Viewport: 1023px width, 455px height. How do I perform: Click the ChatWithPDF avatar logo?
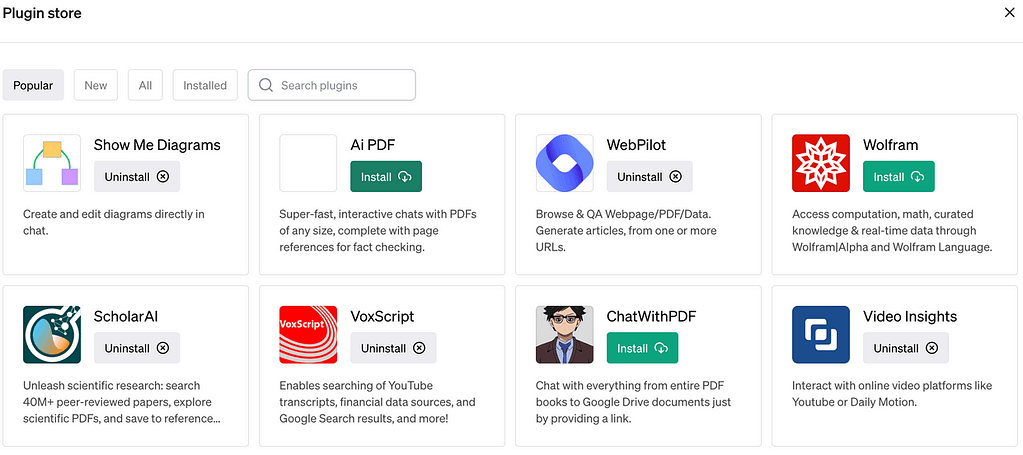(x=564, y=334)
